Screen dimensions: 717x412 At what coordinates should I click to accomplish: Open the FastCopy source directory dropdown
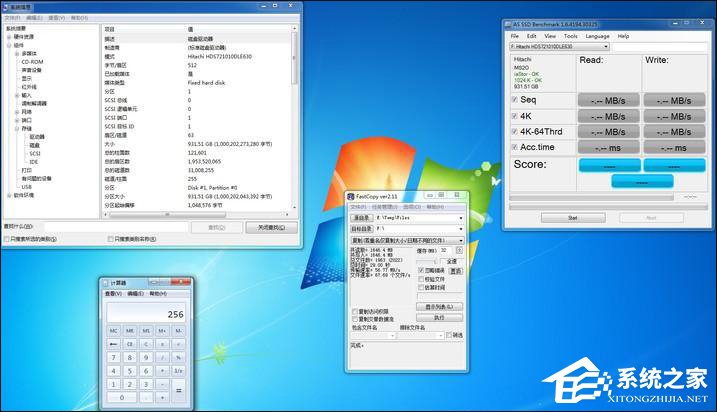pos(460,218)
